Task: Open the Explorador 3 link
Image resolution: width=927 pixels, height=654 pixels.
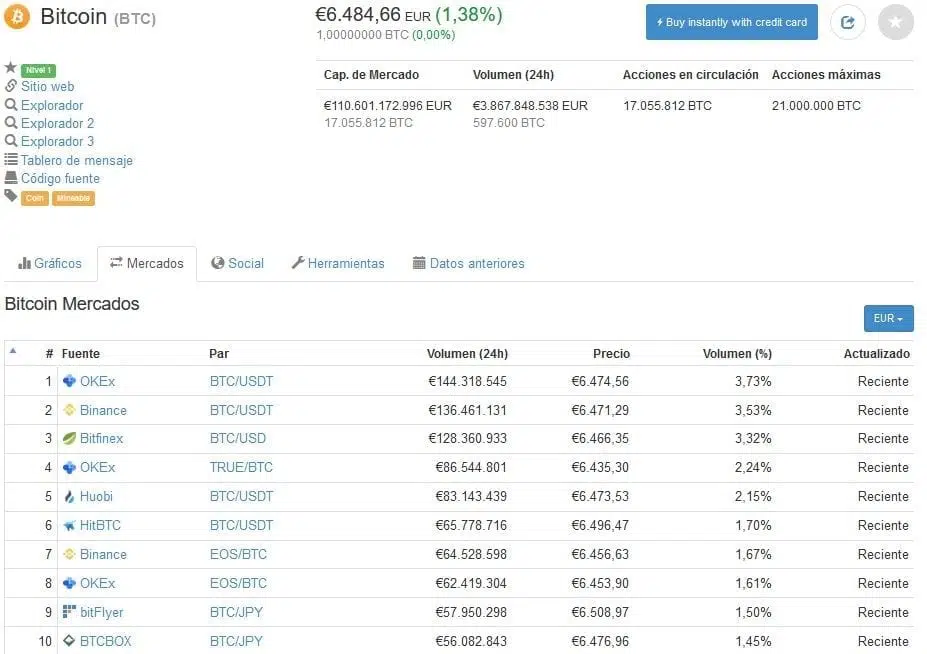Action: (x=57, y=141)
